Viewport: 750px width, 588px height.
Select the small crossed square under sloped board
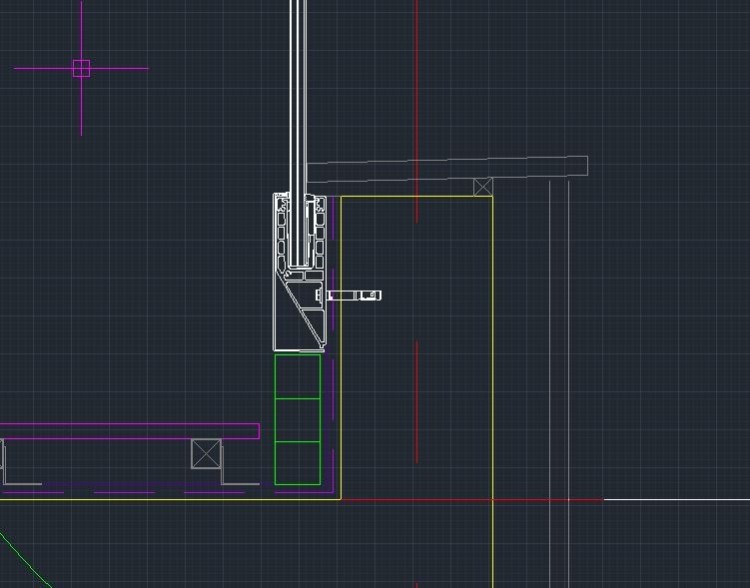483,187
